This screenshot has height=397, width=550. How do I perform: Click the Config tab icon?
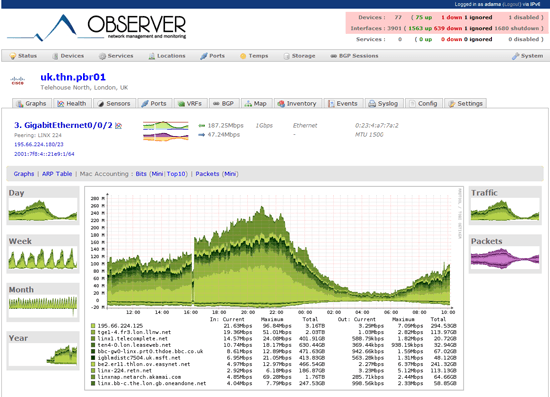tap(412, 104)
